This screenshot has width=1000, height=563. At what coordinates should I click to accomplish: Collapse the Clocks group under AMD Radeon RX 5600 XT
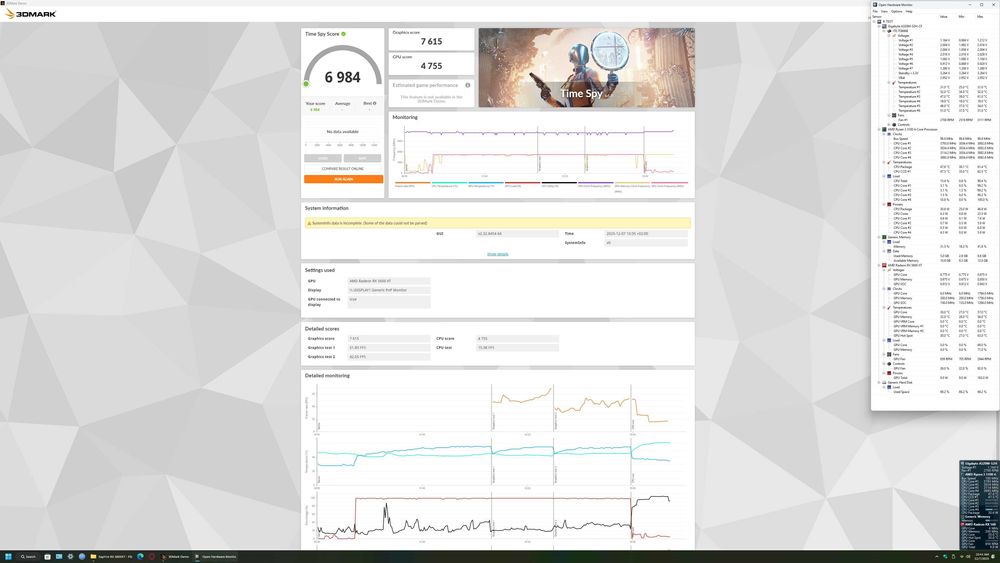coord(885,289)
